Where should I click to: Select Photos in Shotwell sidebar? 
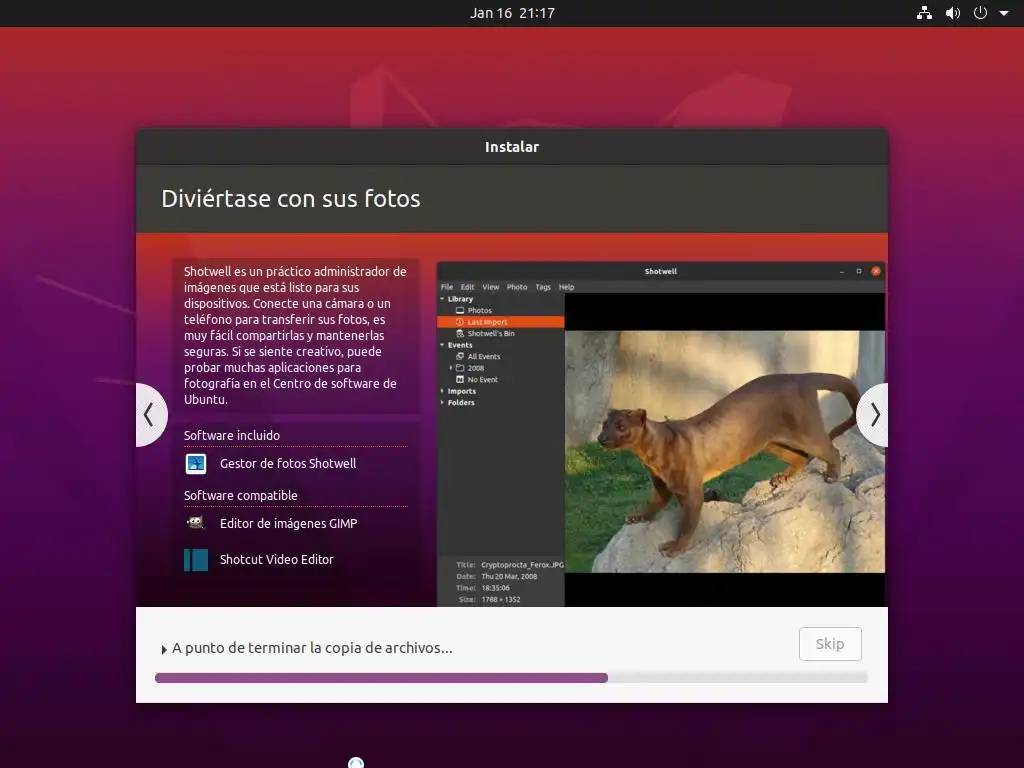tap(479, 310)
